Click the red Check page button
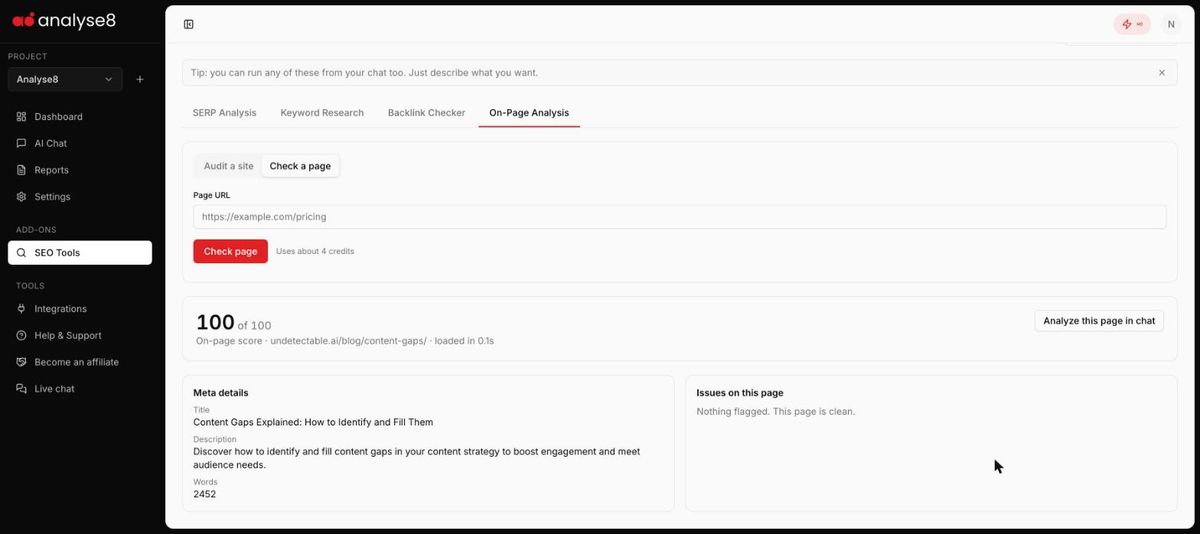1200x534 pixels. pyautogui.click(x=230, y=251)
